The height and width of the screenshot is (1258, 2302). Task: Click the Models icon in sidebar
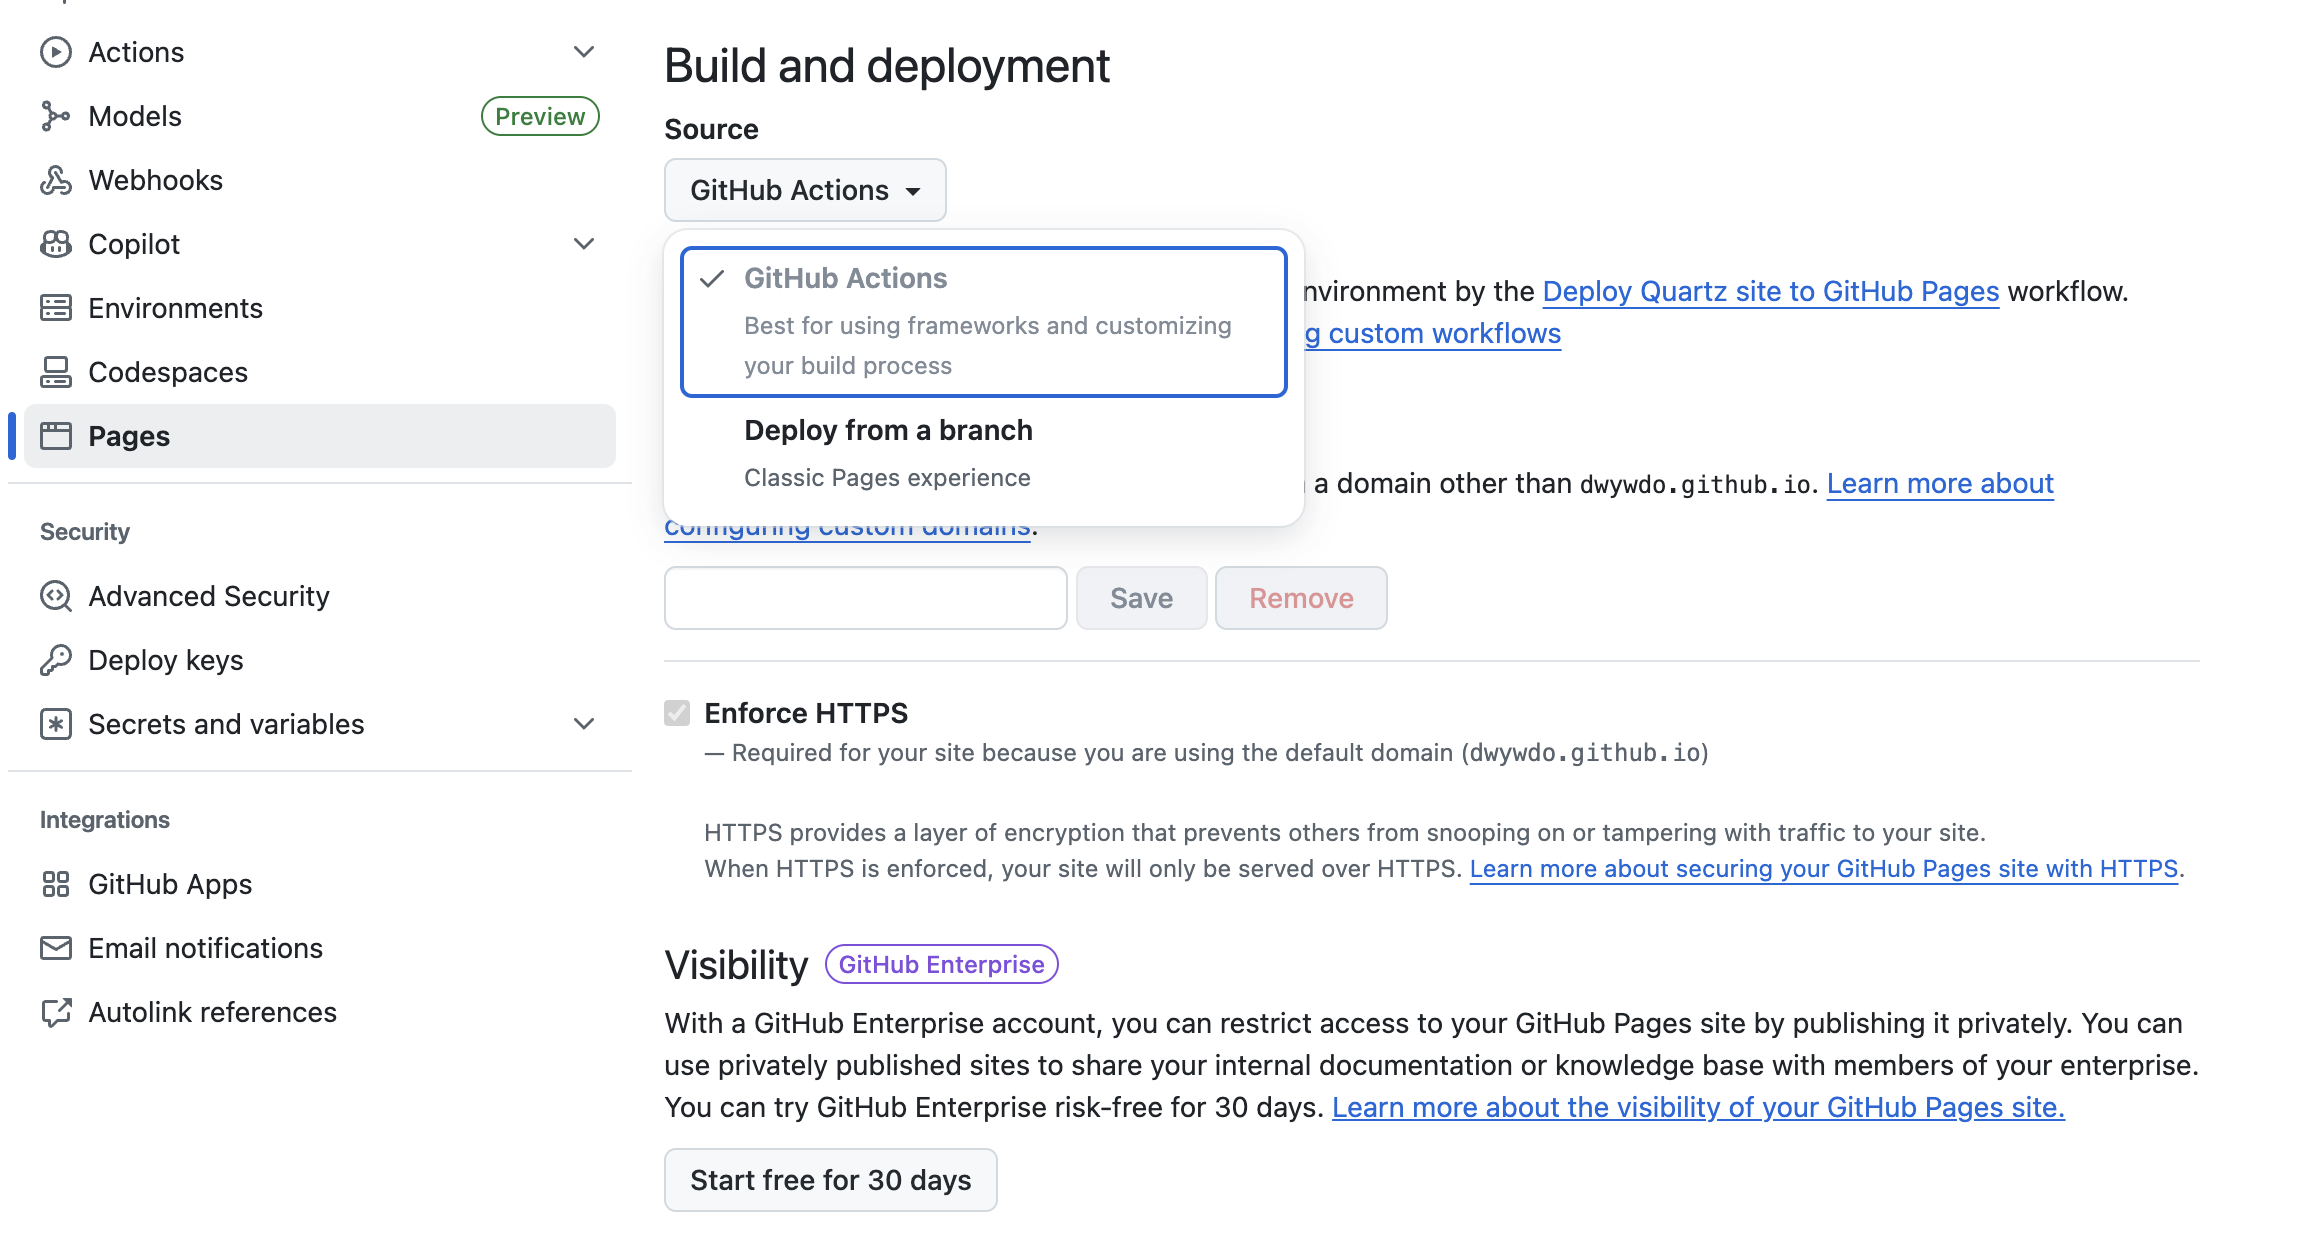coord(56,116)
